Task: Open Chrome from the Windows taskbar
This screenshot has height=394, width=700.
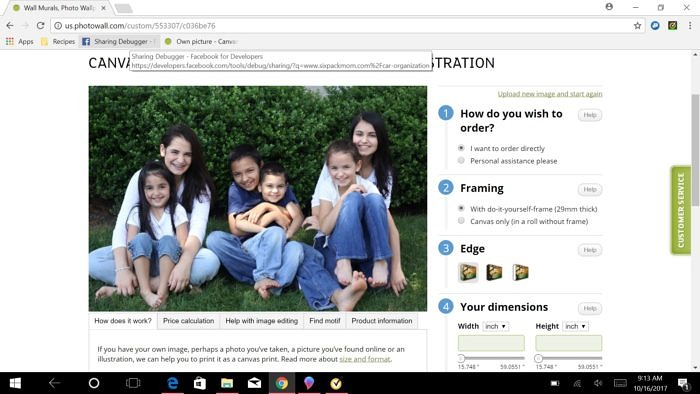Action: tap(281, 383)
